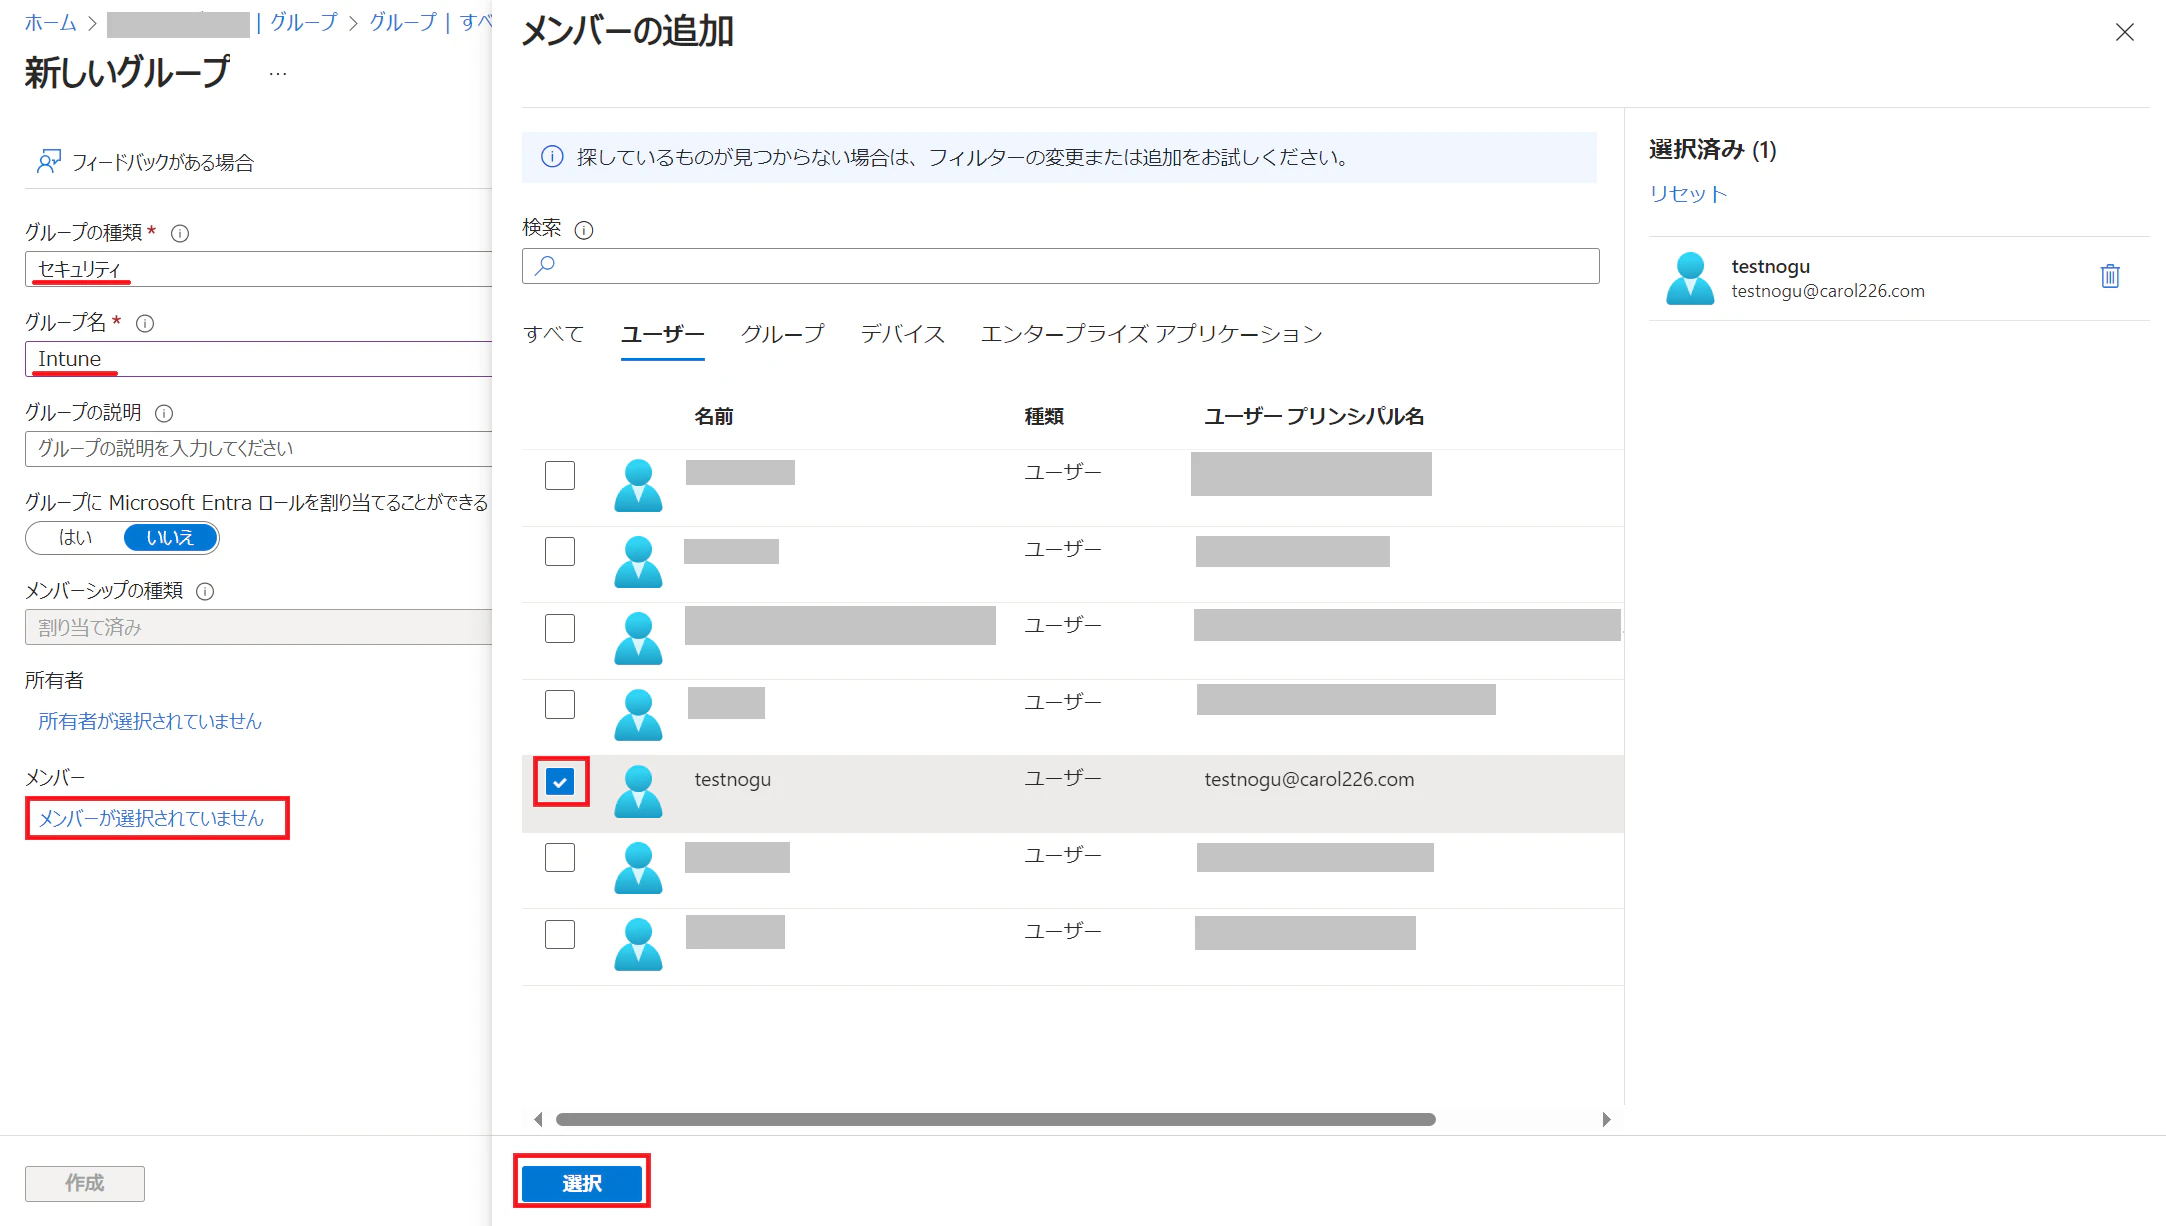Switch to the すべて tab

pos(553,334)
